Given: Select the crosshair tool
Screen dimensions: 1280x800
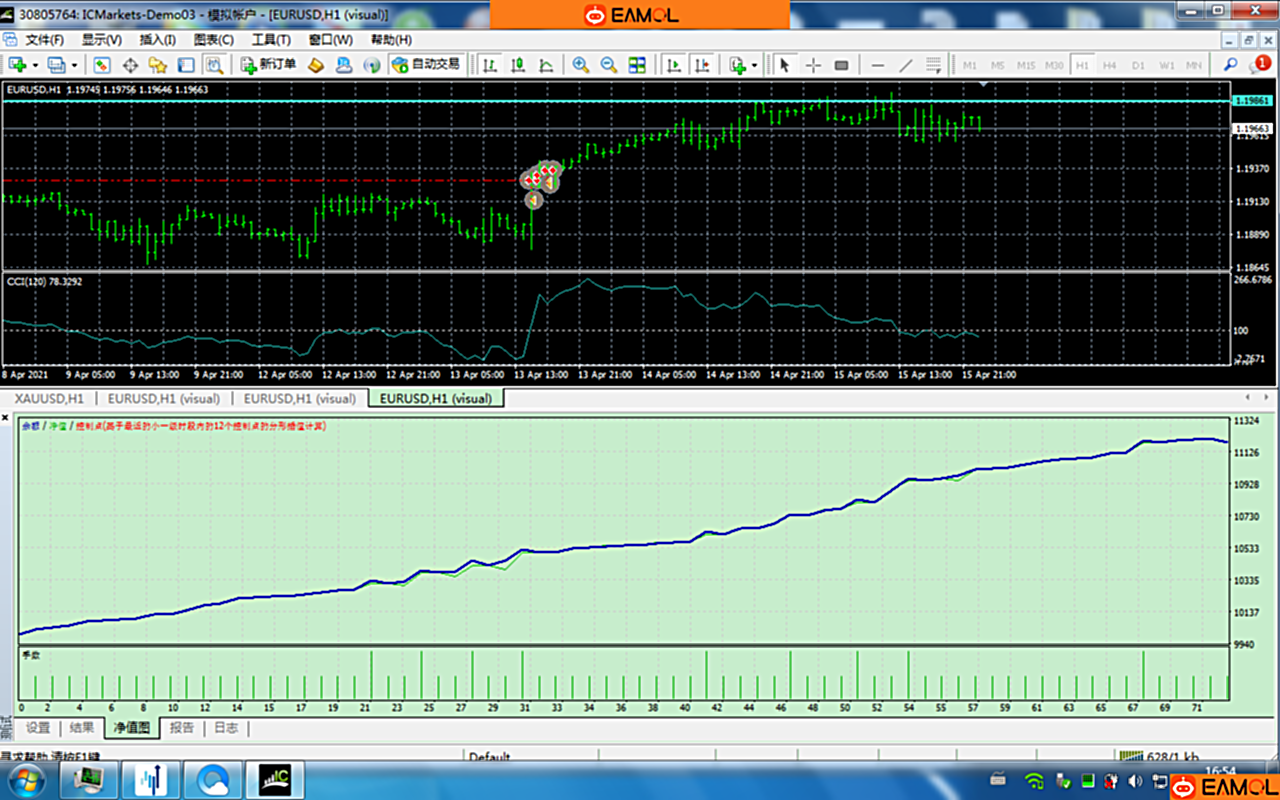Looking at the screenshot, I should pos(813,65).
